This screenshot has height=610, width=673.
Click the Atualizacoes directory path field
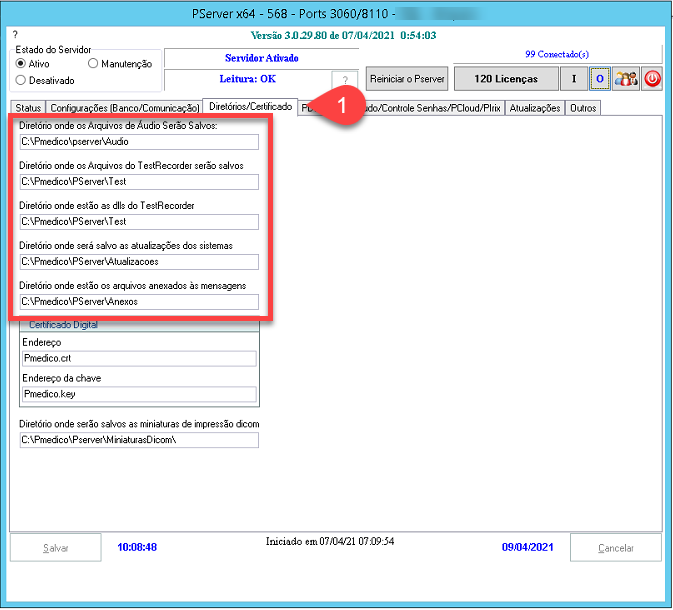pos(138,262)
